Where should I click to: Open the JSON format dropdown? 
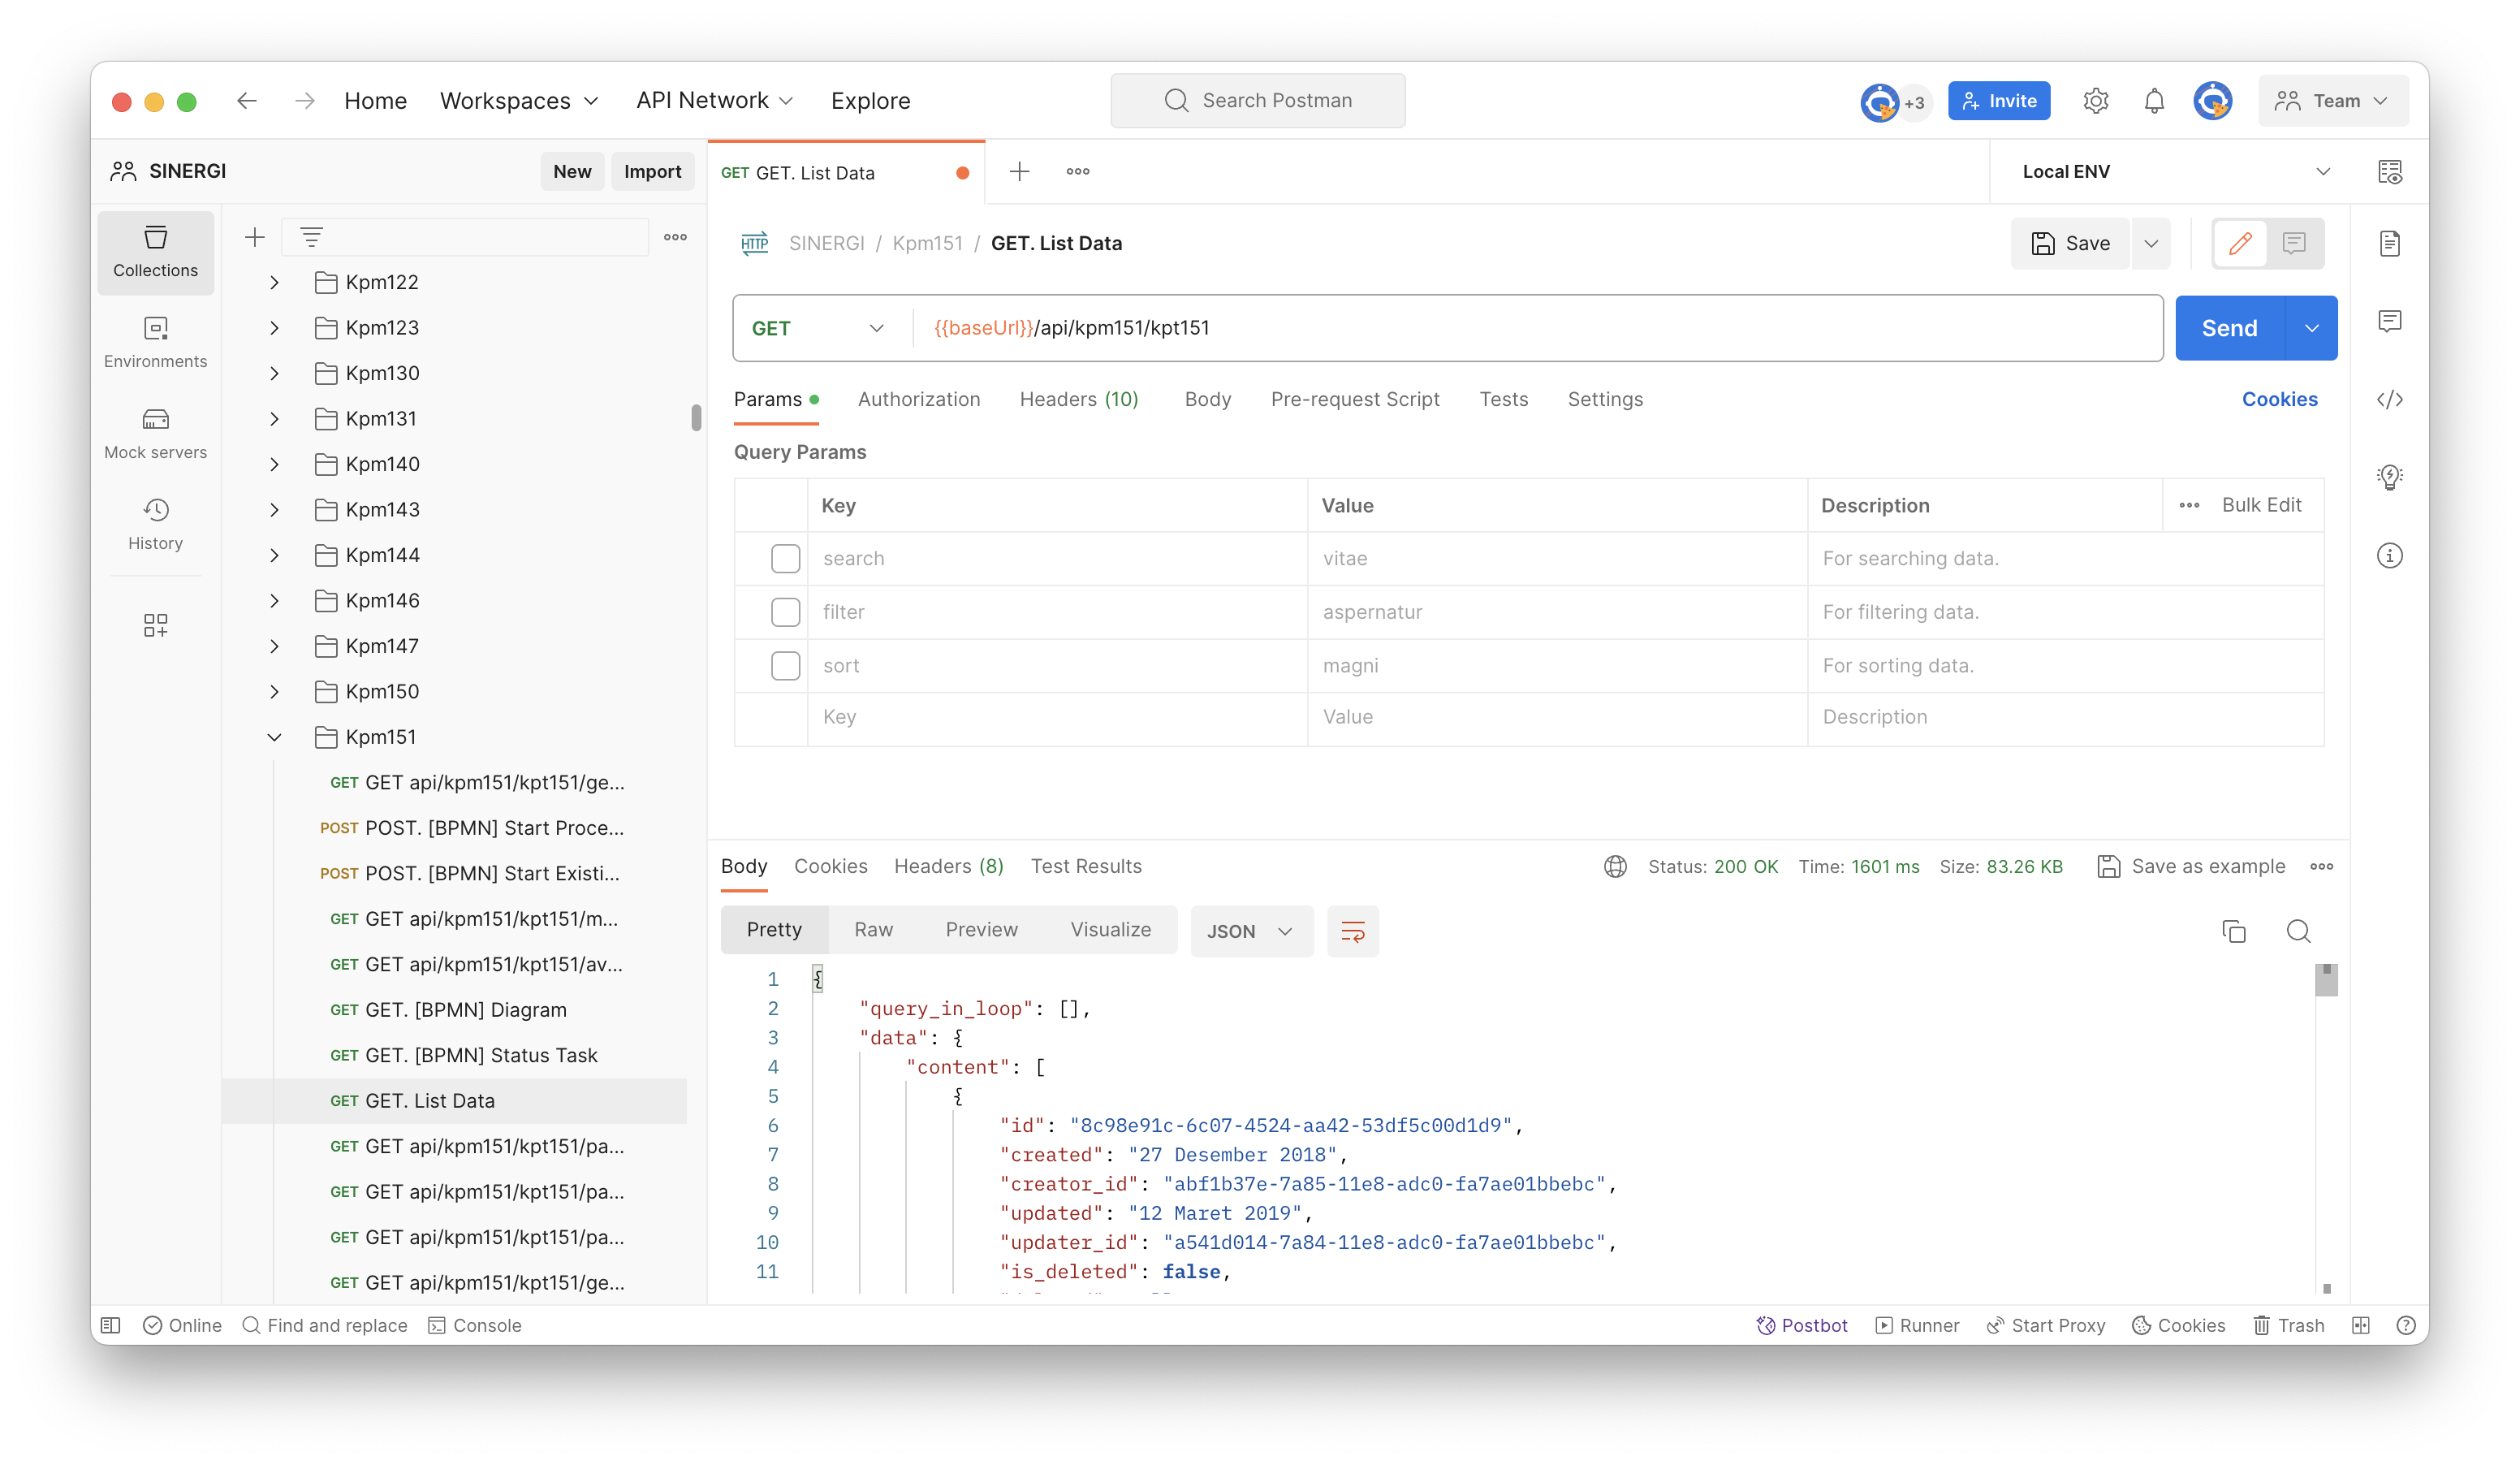coord(1250,931)
